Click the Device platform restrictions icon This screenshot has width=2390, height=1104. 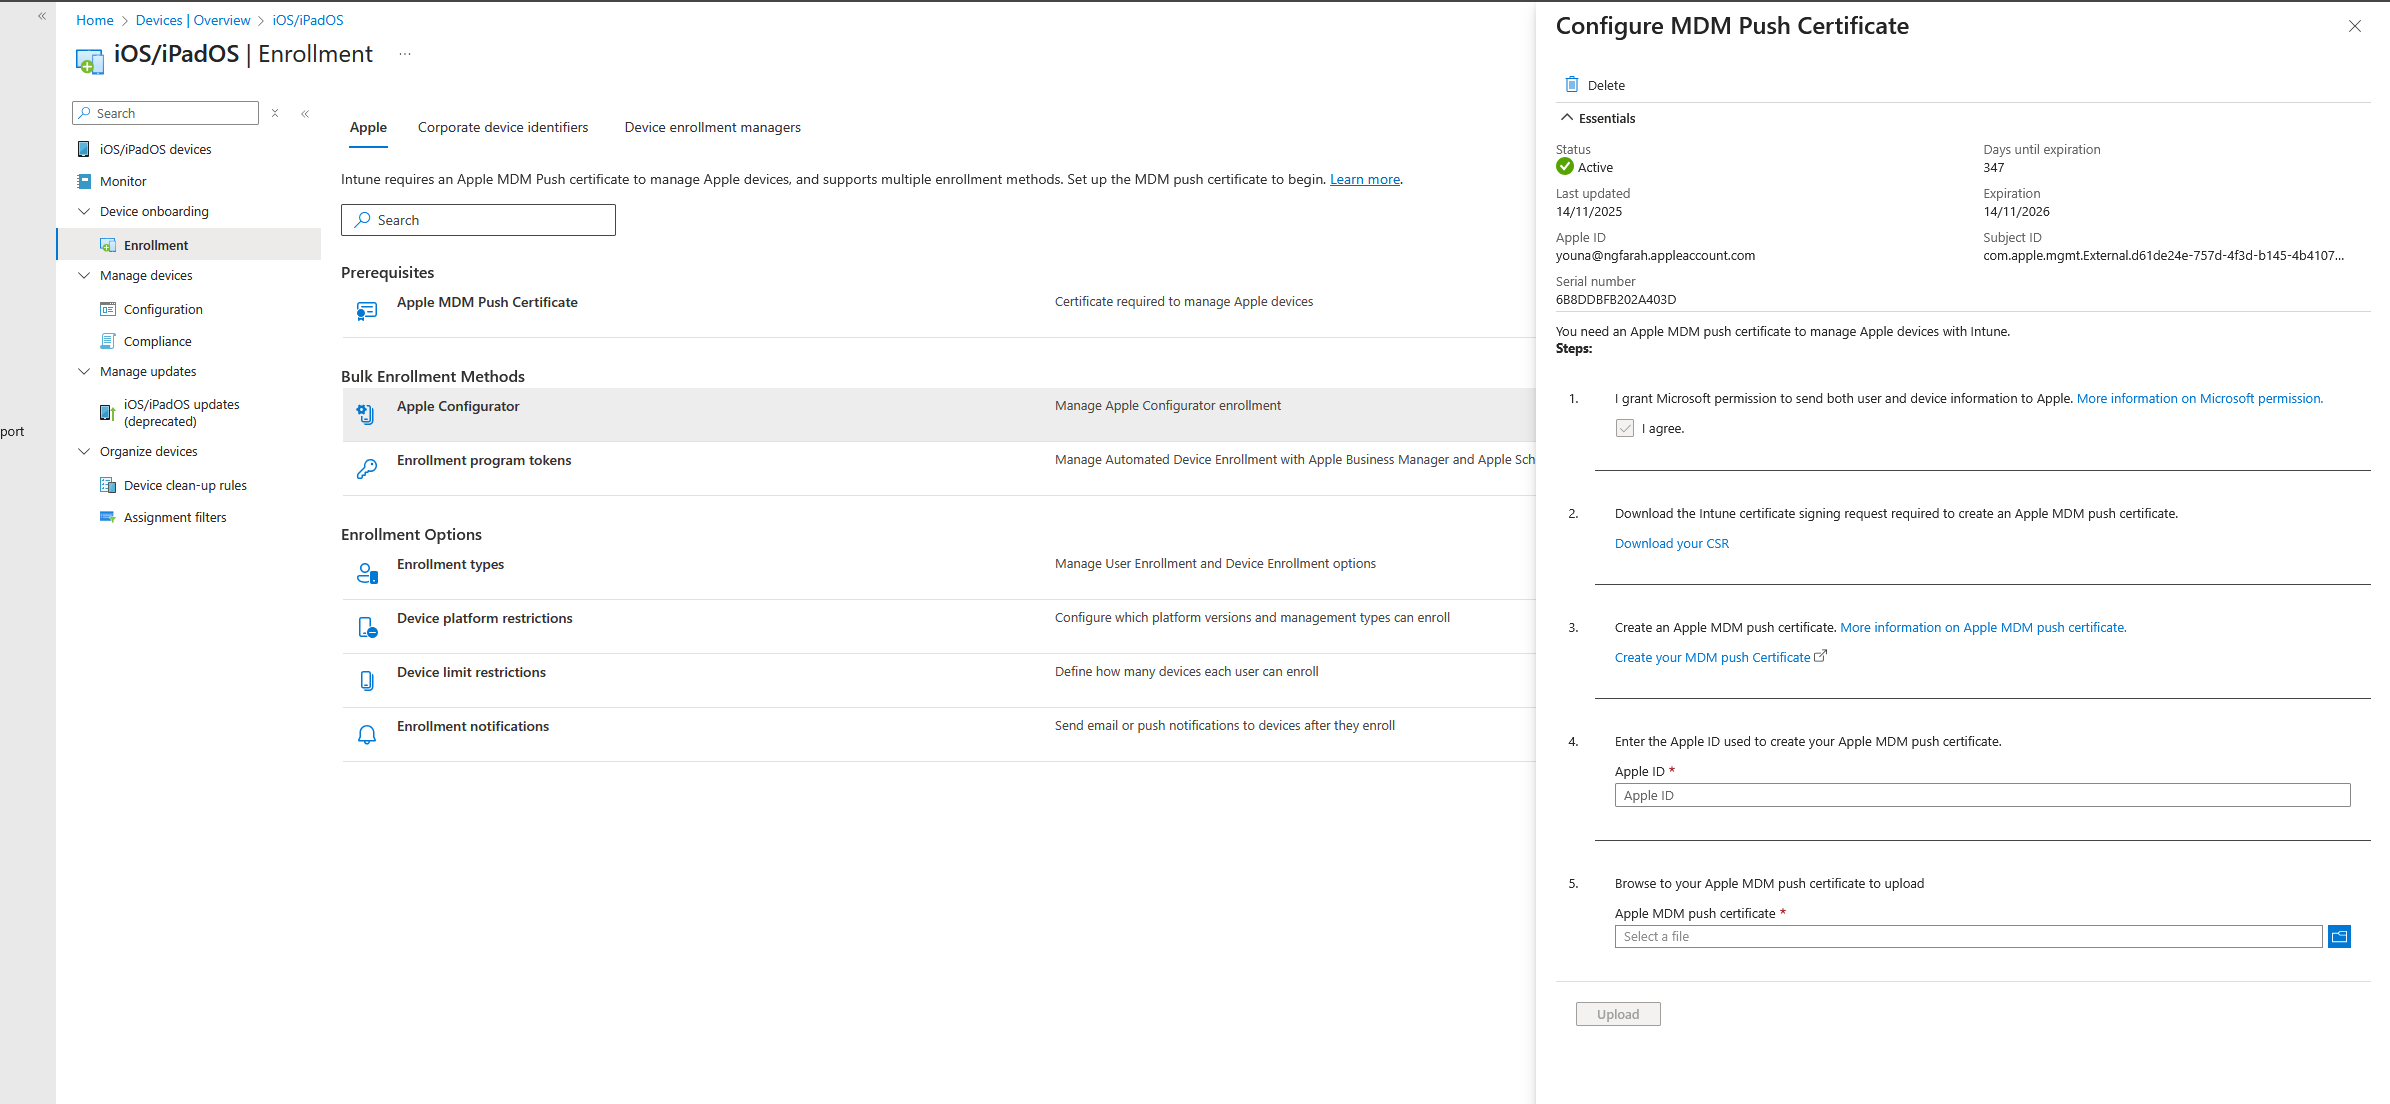366,627
